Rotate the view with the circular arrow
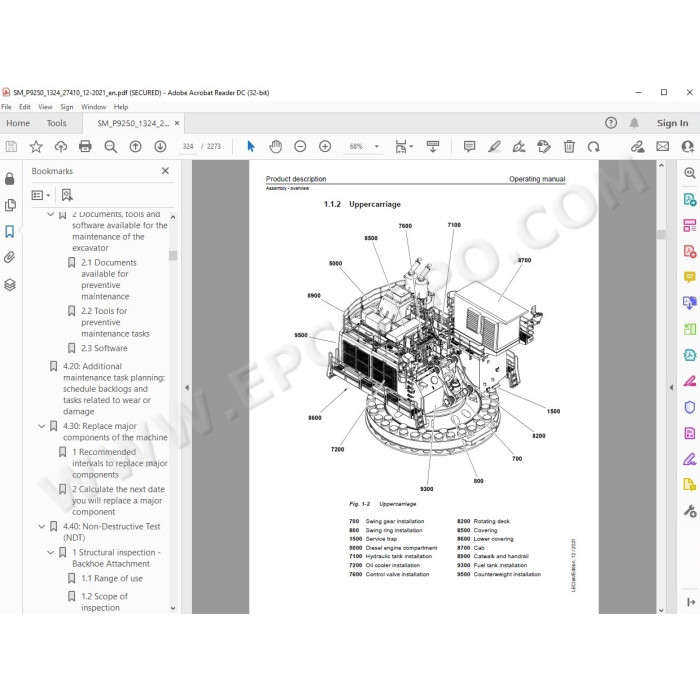The height and width of the screenshot is (700, 700). pos(593,146)
